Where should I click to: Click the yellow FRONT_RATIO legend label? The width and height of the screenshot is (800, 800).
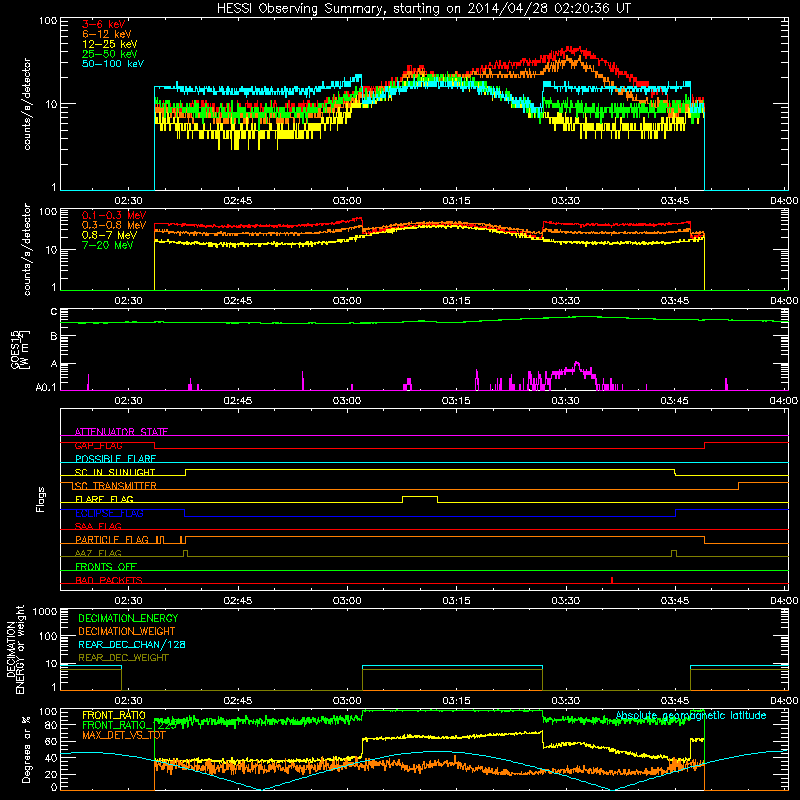tap(114, 715)
